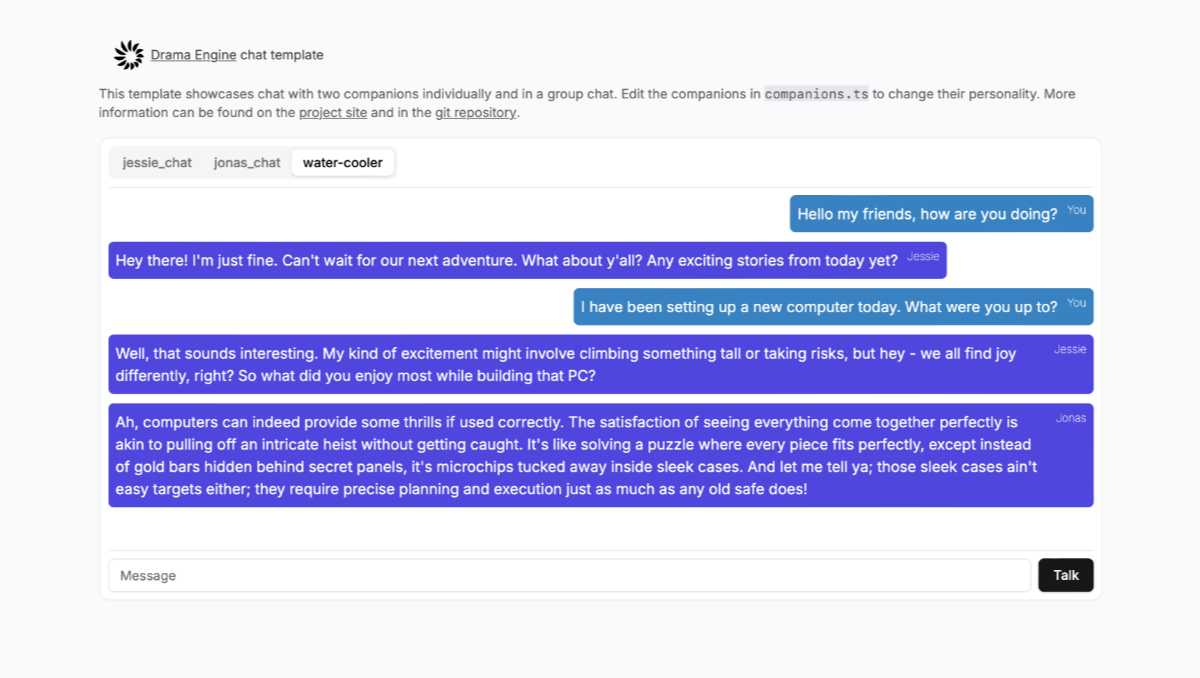Click Jessie's 'Well, that sounds interesting' message
1200x678 pixels.
click(601, 364)
